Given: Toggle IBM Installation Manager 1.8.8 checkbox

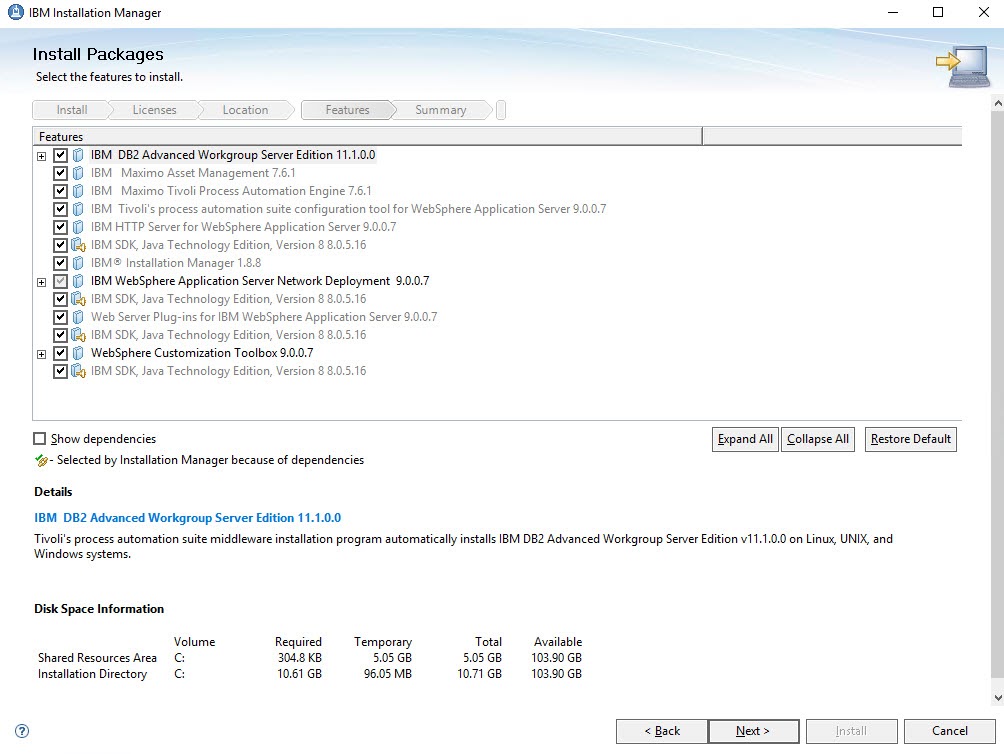Looking at the screenshot, I should 60,262.
